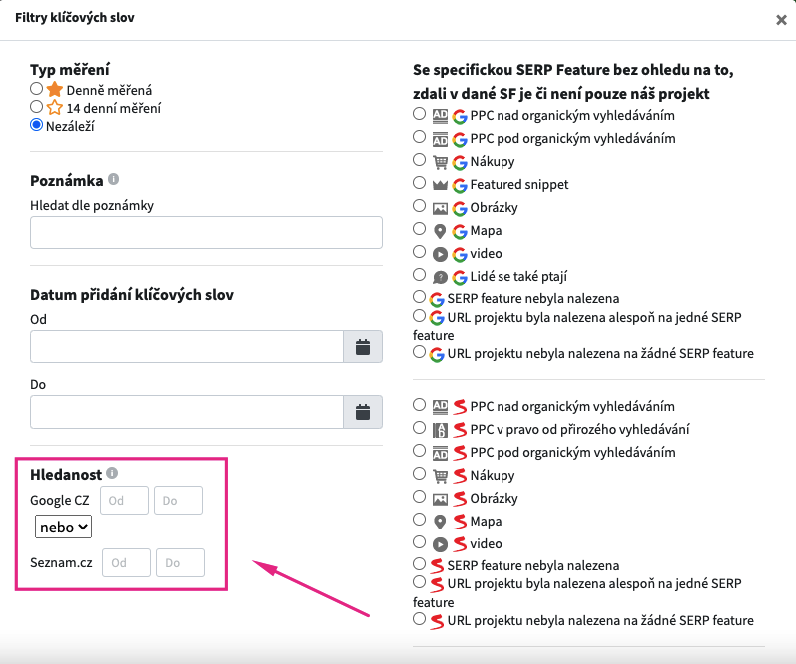Viewport: 796px width, 664px height.
Task: Click the Seznam.cz Do search volume field
Action: (x=180, y=562)
